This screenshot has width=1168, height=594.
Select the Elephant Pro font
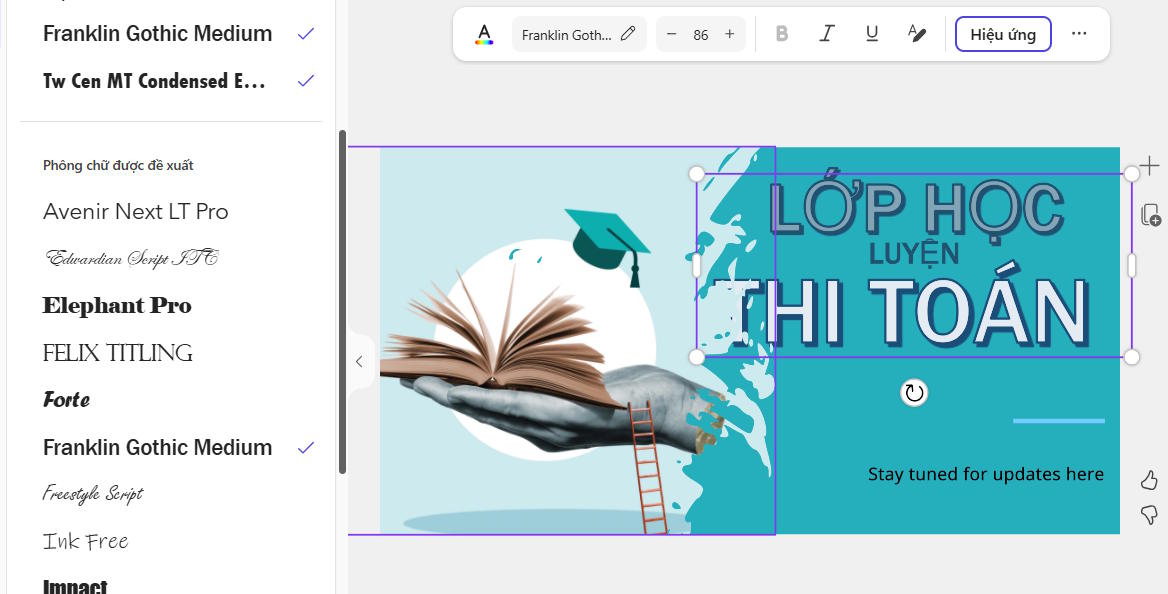(116, 305)
